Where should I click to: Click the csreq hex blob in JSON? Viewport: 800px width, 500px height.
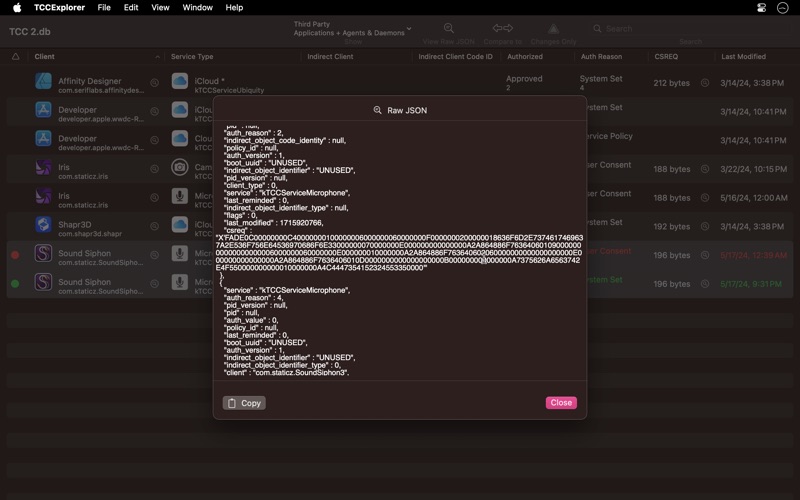coord(399,253)
